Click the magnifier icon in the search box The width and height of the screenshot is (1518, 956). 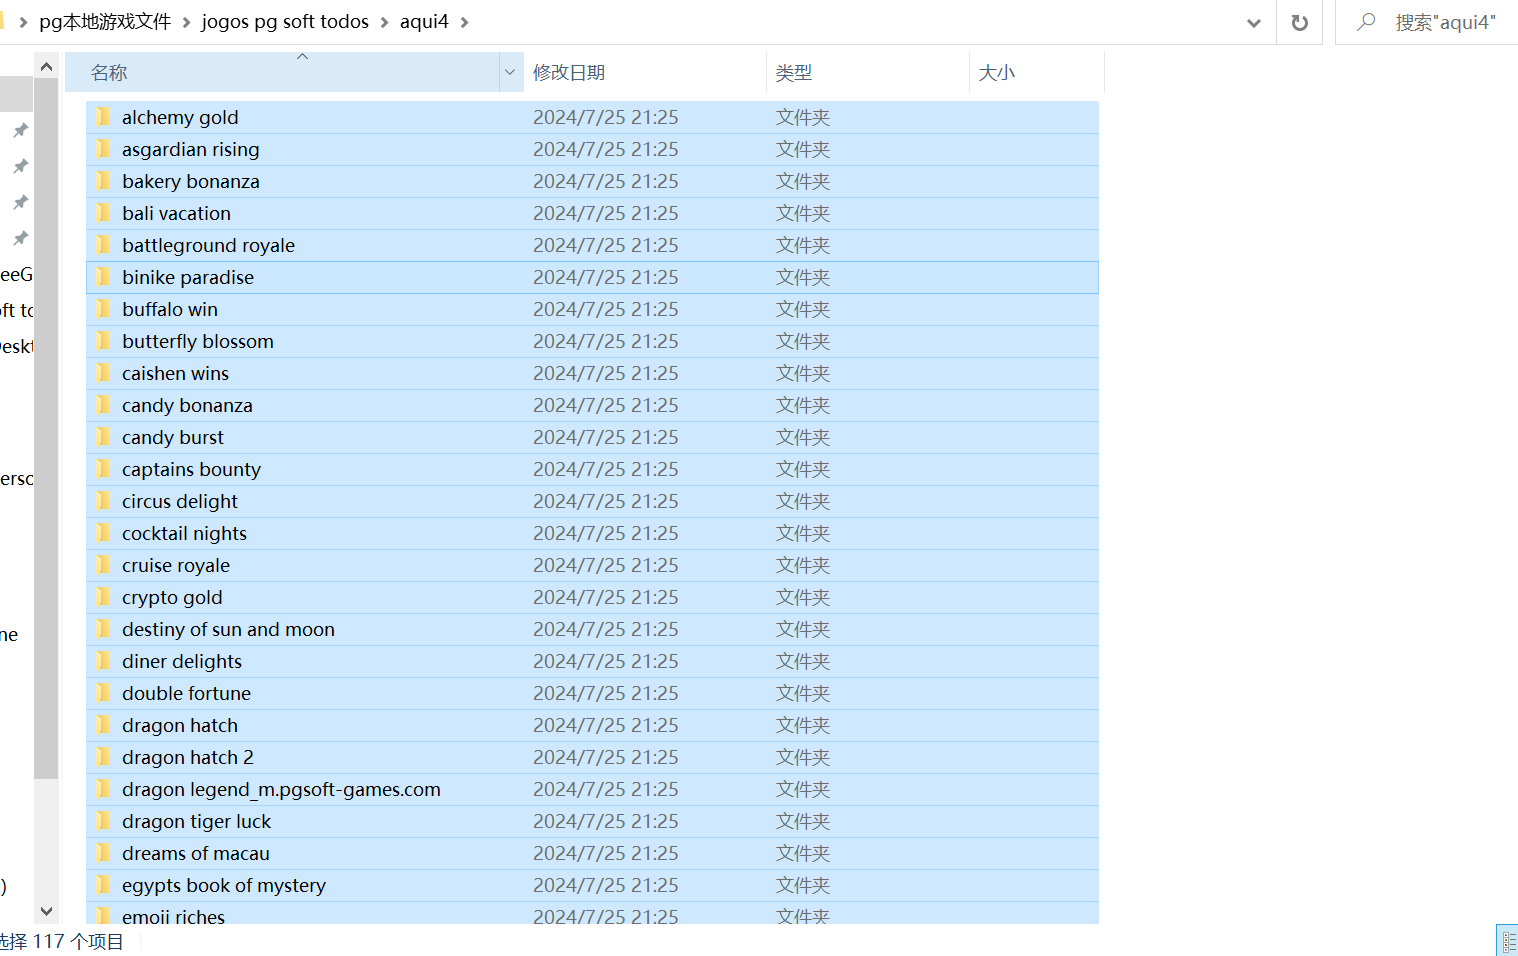[x=1365, y=22]
